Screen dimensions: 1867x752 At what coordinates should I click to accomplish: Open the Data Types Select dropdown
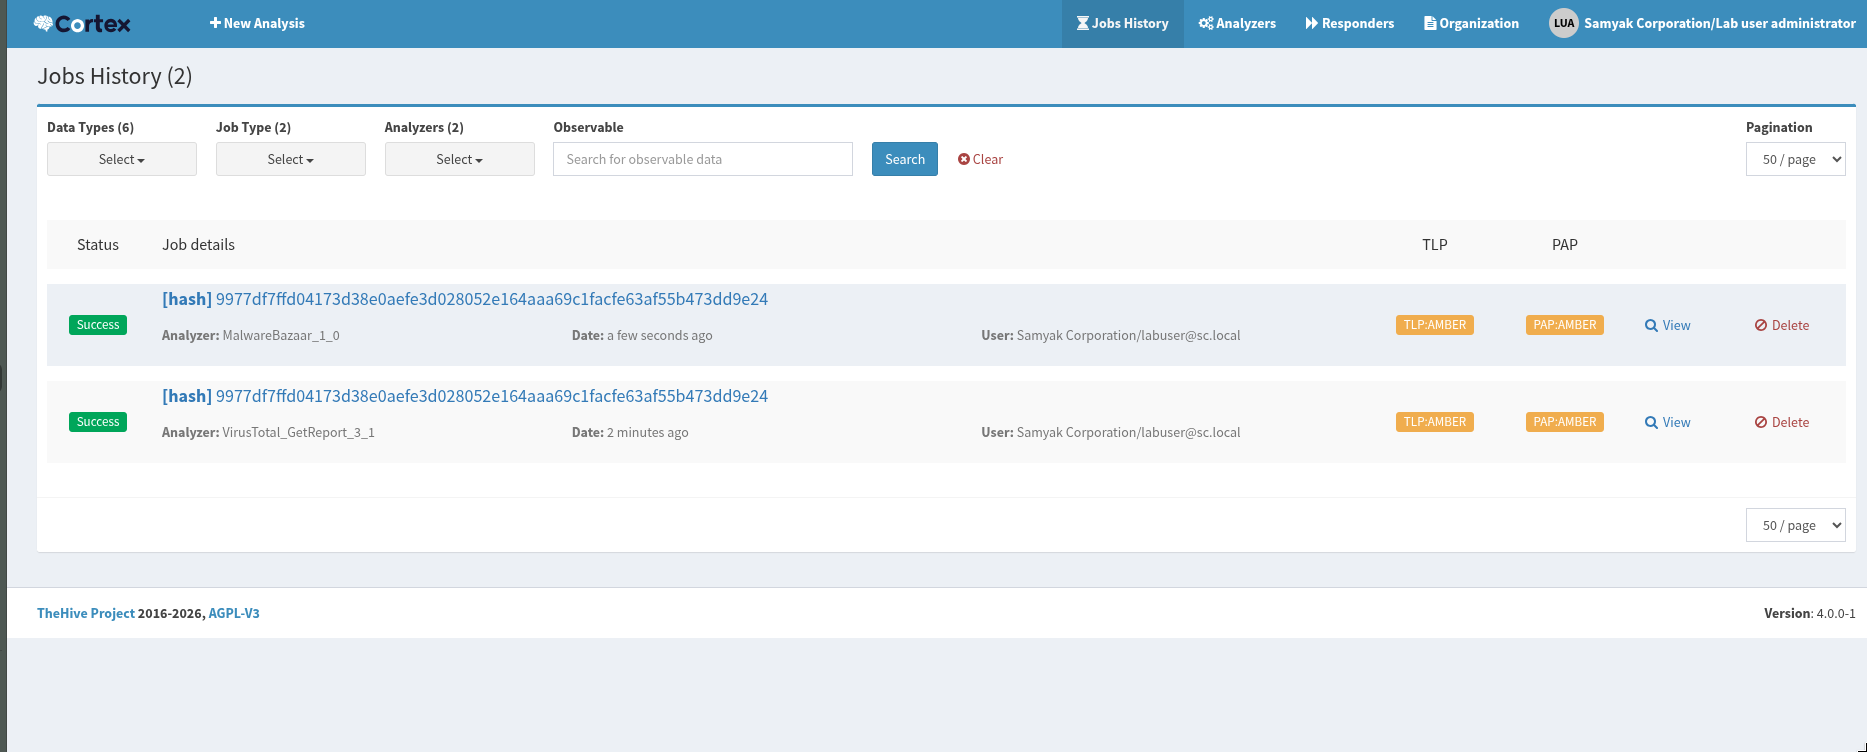tap(122, 159)
